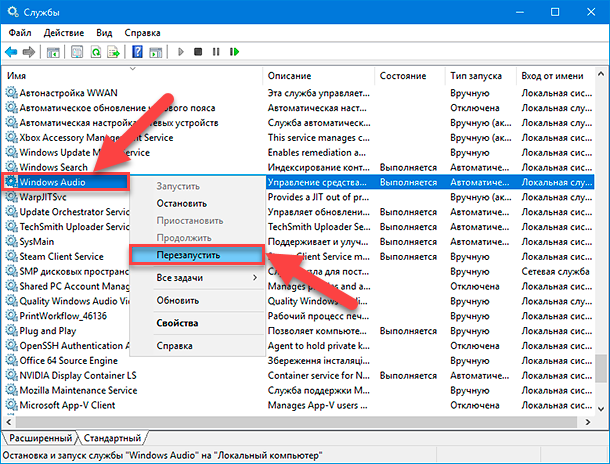
Task: Switch to the "Расширенный" tab
Action: pos(41,438)
